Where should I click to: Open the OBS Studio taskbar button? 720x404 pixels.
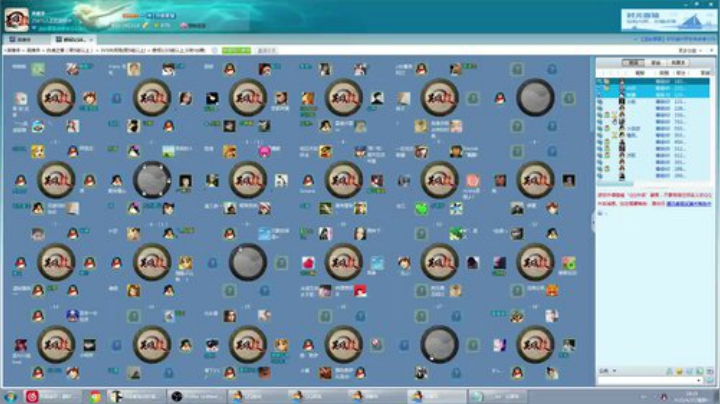tap(197, 396)
